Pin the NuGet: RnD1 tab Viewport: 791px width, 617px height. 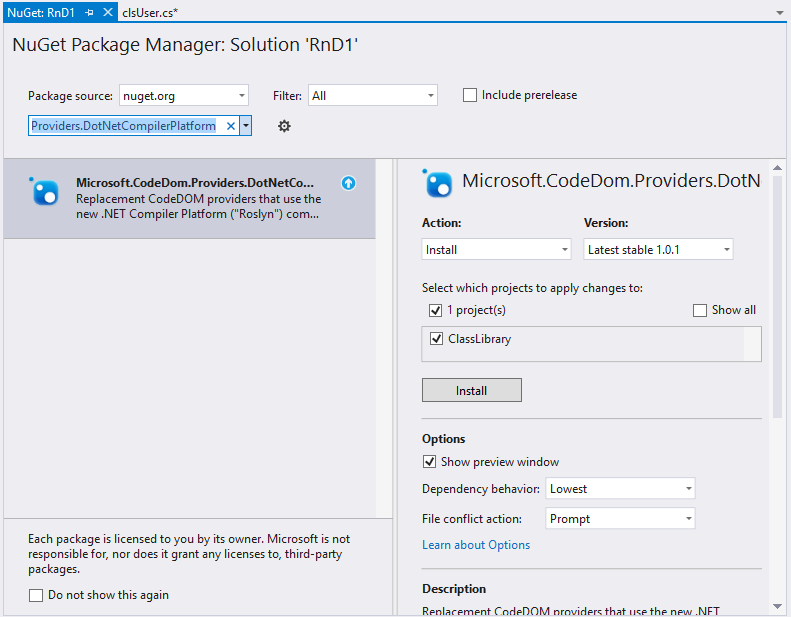coord(90,12)
